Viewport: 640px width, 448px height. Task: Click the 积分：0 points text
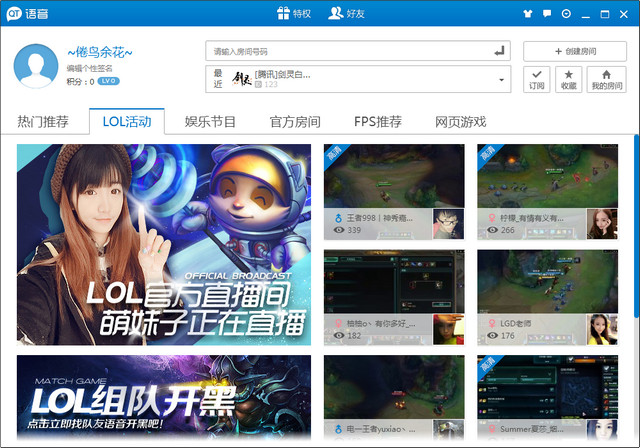coord(80,82)
